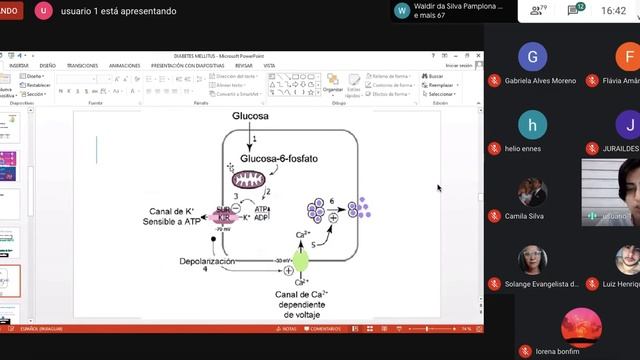This screenshot has width=640, height=360.
Task: Fit slide to window icon
Action: tap(479, 329)
